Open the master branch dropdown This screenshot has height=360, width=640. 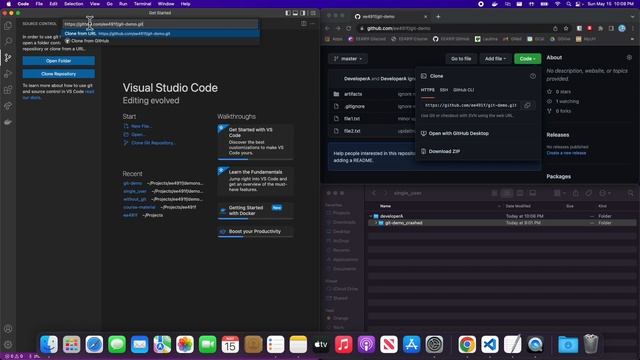click(348, 59)
